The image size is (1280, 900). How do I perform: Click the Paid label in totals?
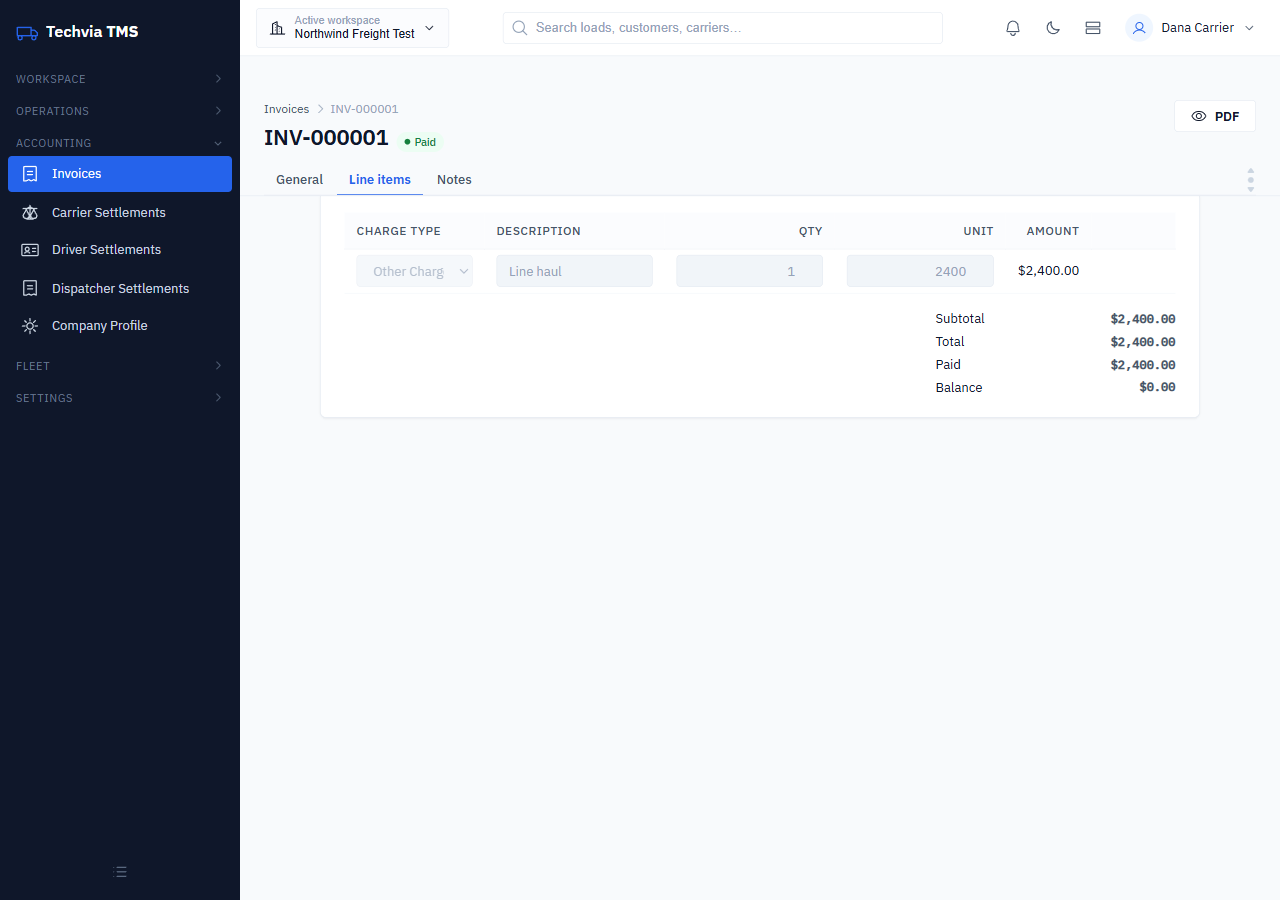coord(948,365)
